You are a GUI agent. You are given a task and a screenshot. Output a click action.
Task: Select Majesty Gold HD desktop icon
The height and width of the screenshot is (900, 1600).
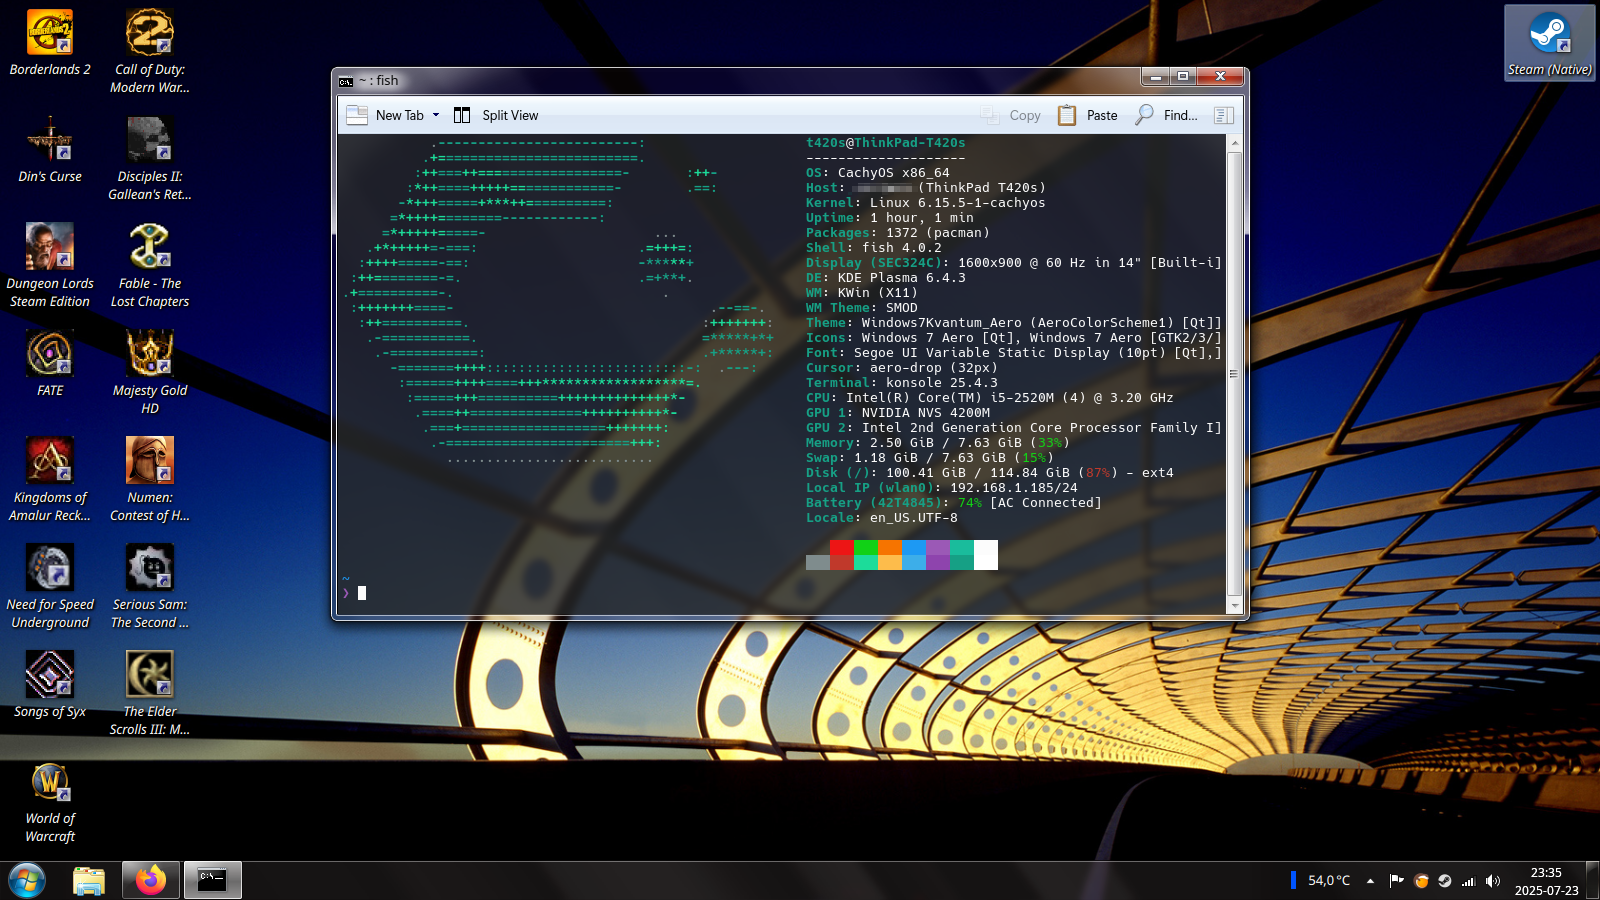coord(150,373)
